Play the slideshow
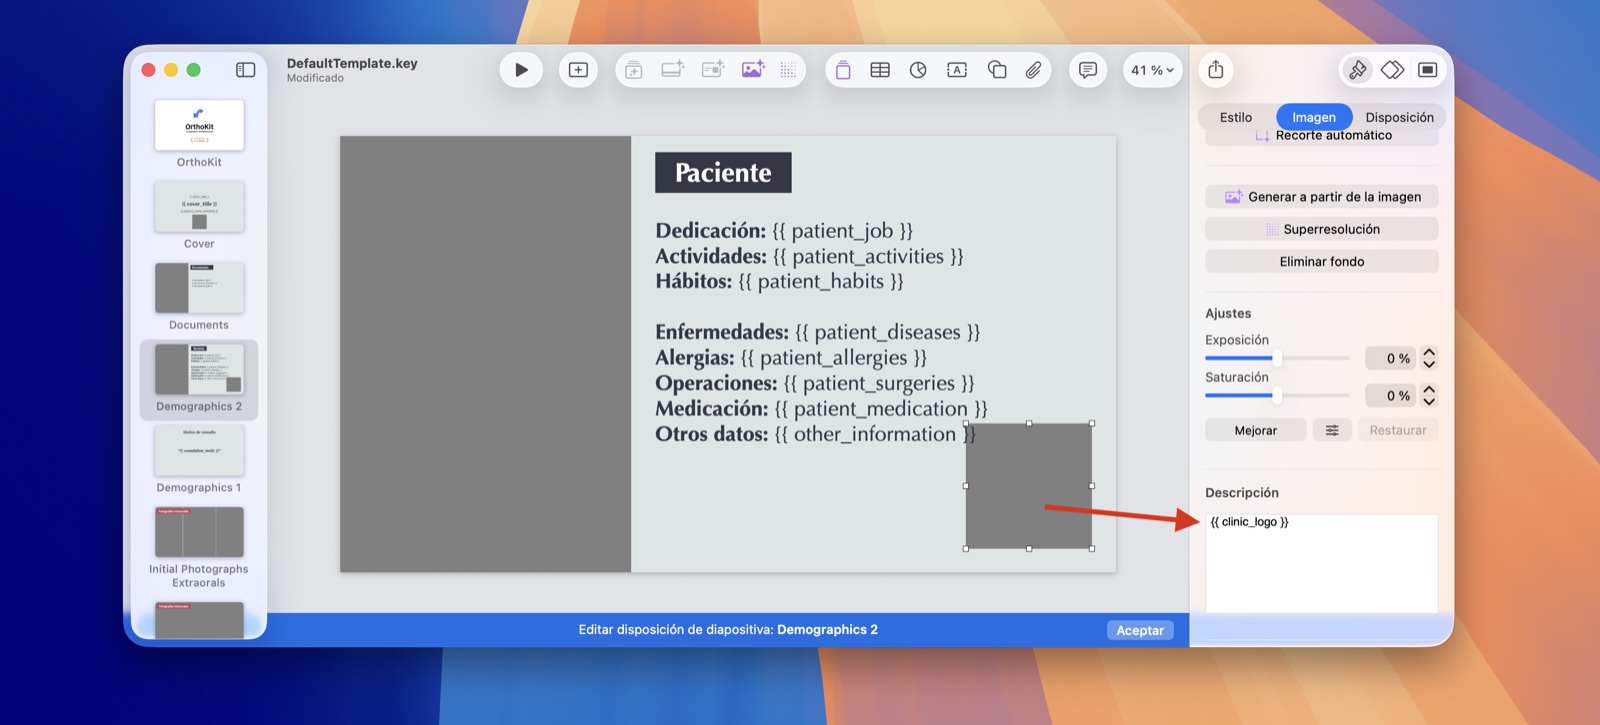 [x=521, y=70]
